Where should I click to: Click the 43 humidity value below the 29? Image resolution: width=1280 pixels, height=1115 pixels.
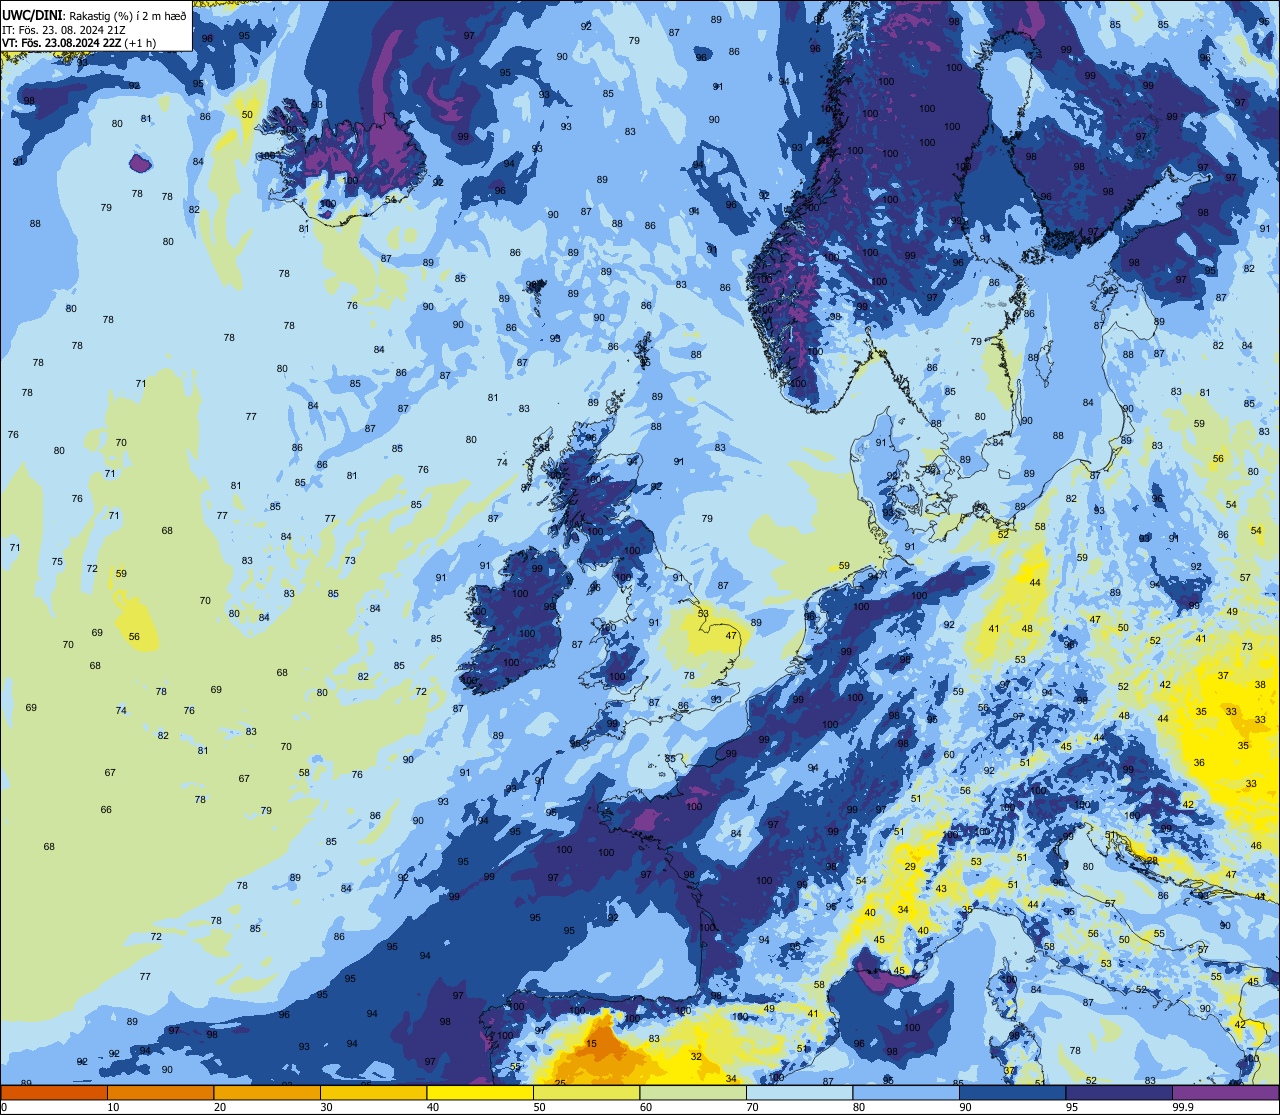tap(941, 889)
